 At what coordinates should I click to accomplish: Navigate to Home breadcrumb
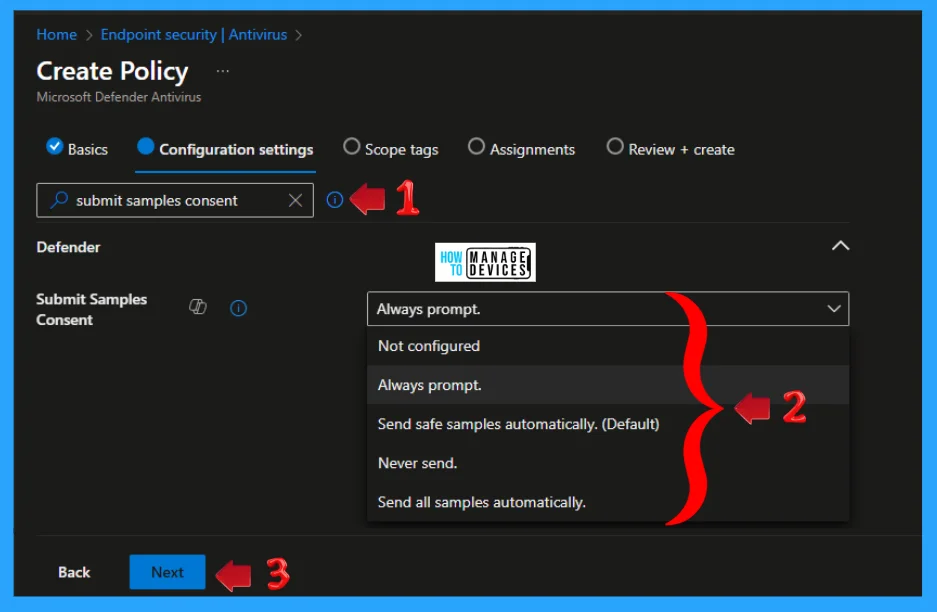click(57, 35)
